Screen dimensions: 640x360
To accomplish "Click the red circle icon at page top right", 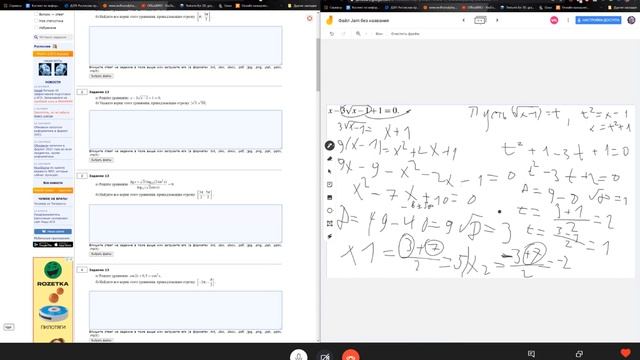I will 309,18.
